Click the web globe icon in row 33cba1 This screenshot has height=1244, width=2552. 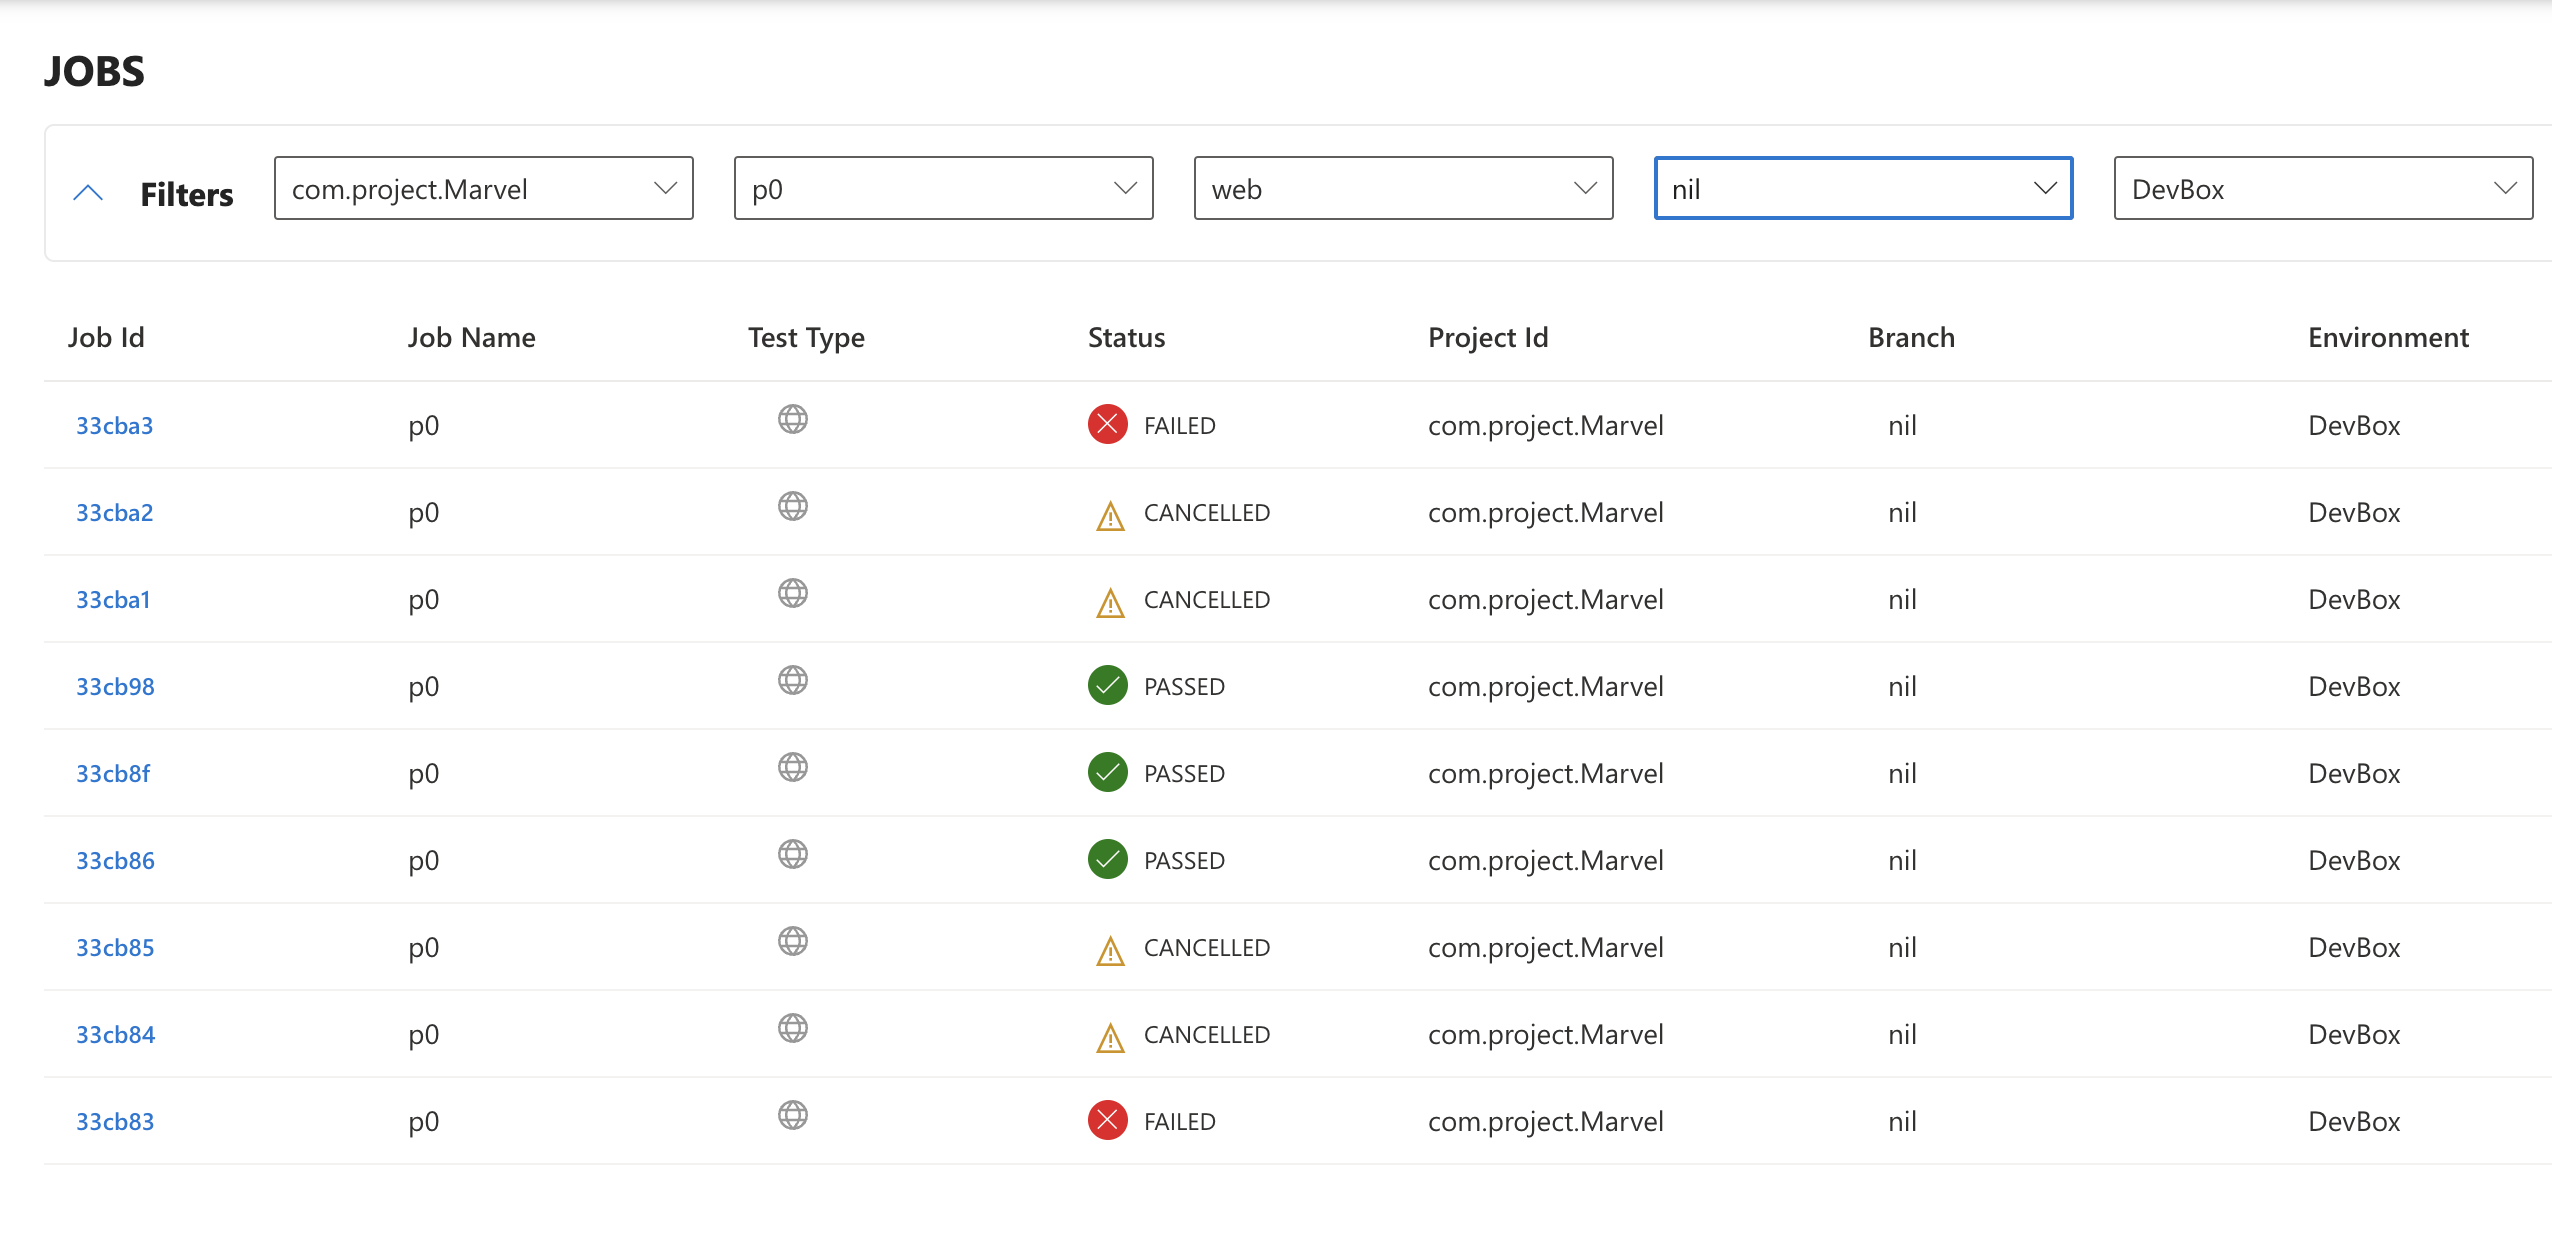[792, 594]
